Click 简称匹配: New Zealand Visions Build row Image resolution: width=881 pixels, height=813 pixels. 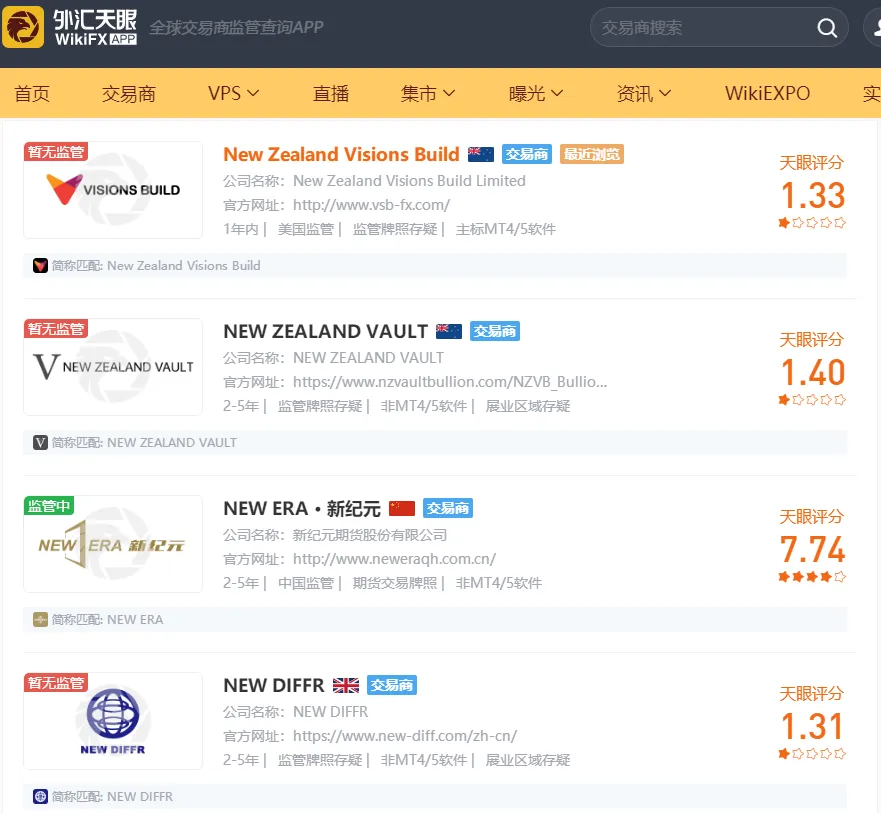[x=435, y=266]
